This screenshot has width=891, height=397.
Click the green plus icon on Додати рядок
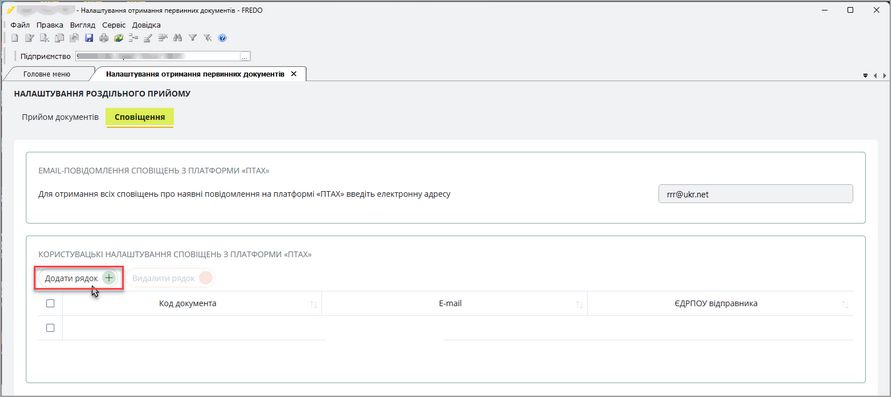[109, 278]
